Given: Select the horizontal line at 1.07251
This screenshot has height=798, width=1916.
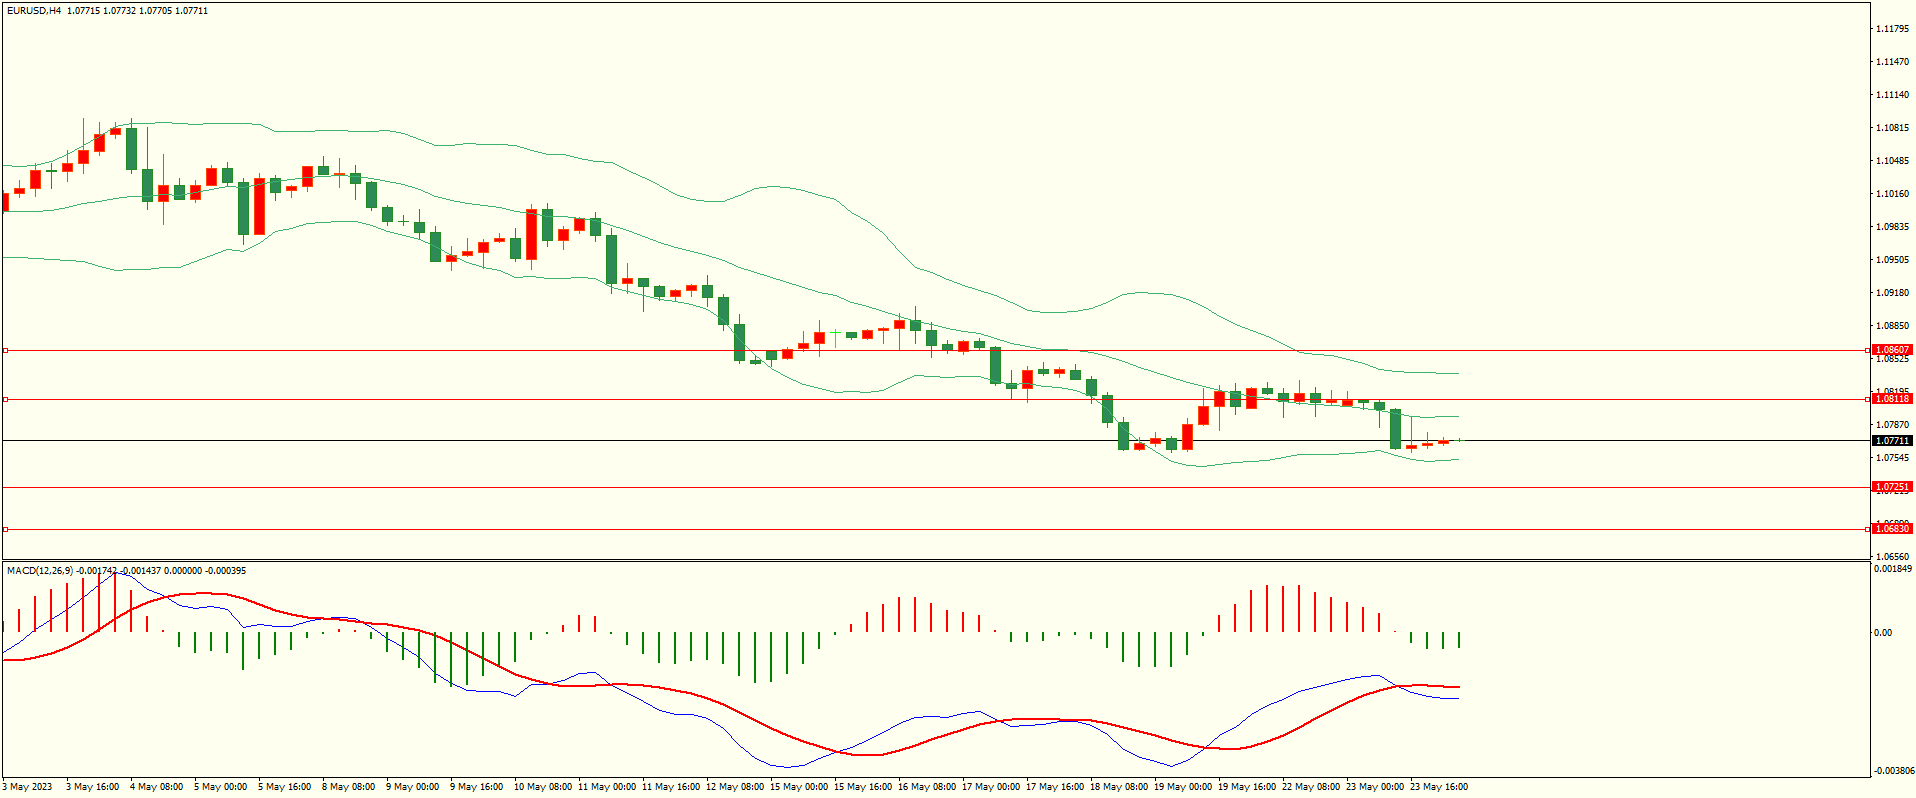Looking at the screenshot, I should pos(935,487).
